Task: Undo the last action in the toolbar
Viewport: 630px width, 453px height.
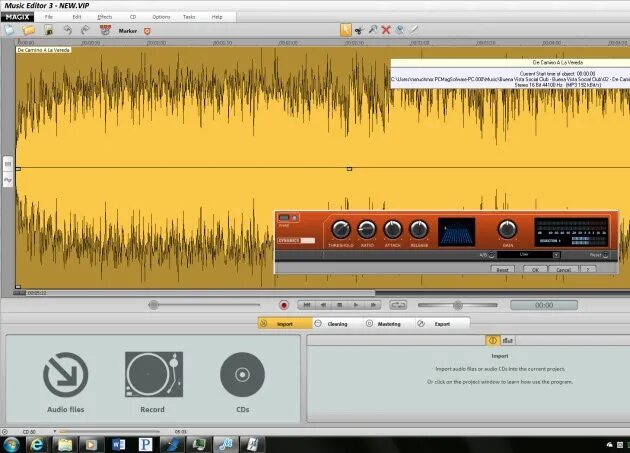Action: [x=68, y=30]
